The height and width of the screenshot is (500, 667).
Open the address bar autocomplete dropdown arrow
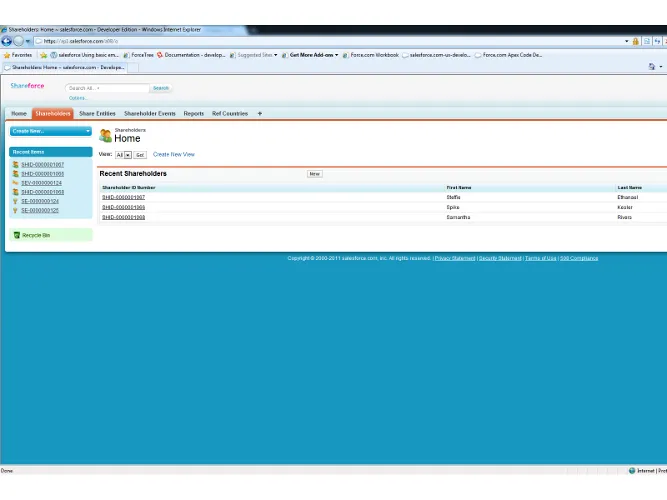(627, 41)
